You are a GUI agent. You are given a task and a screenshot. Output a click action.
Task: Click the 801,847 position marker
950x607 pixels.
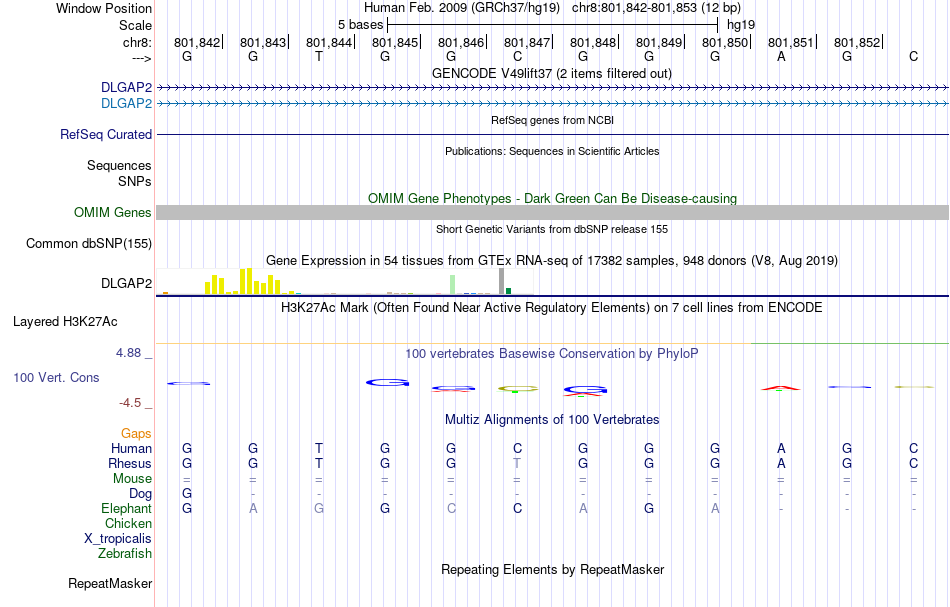click(x=528, y=42)
